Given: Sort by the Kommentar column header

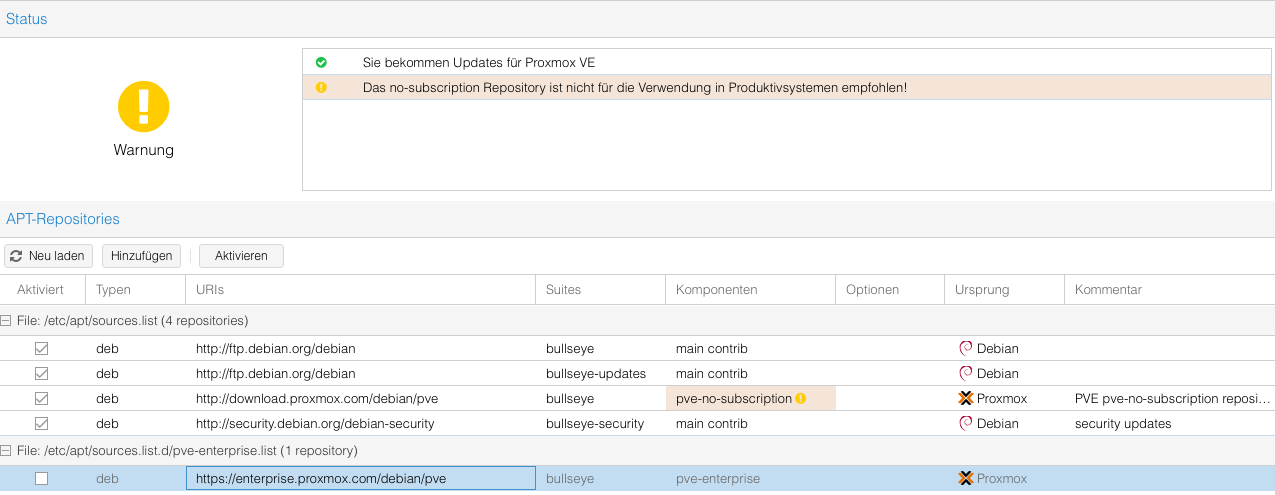Looking at the screenshot, I should (1170, 290).
